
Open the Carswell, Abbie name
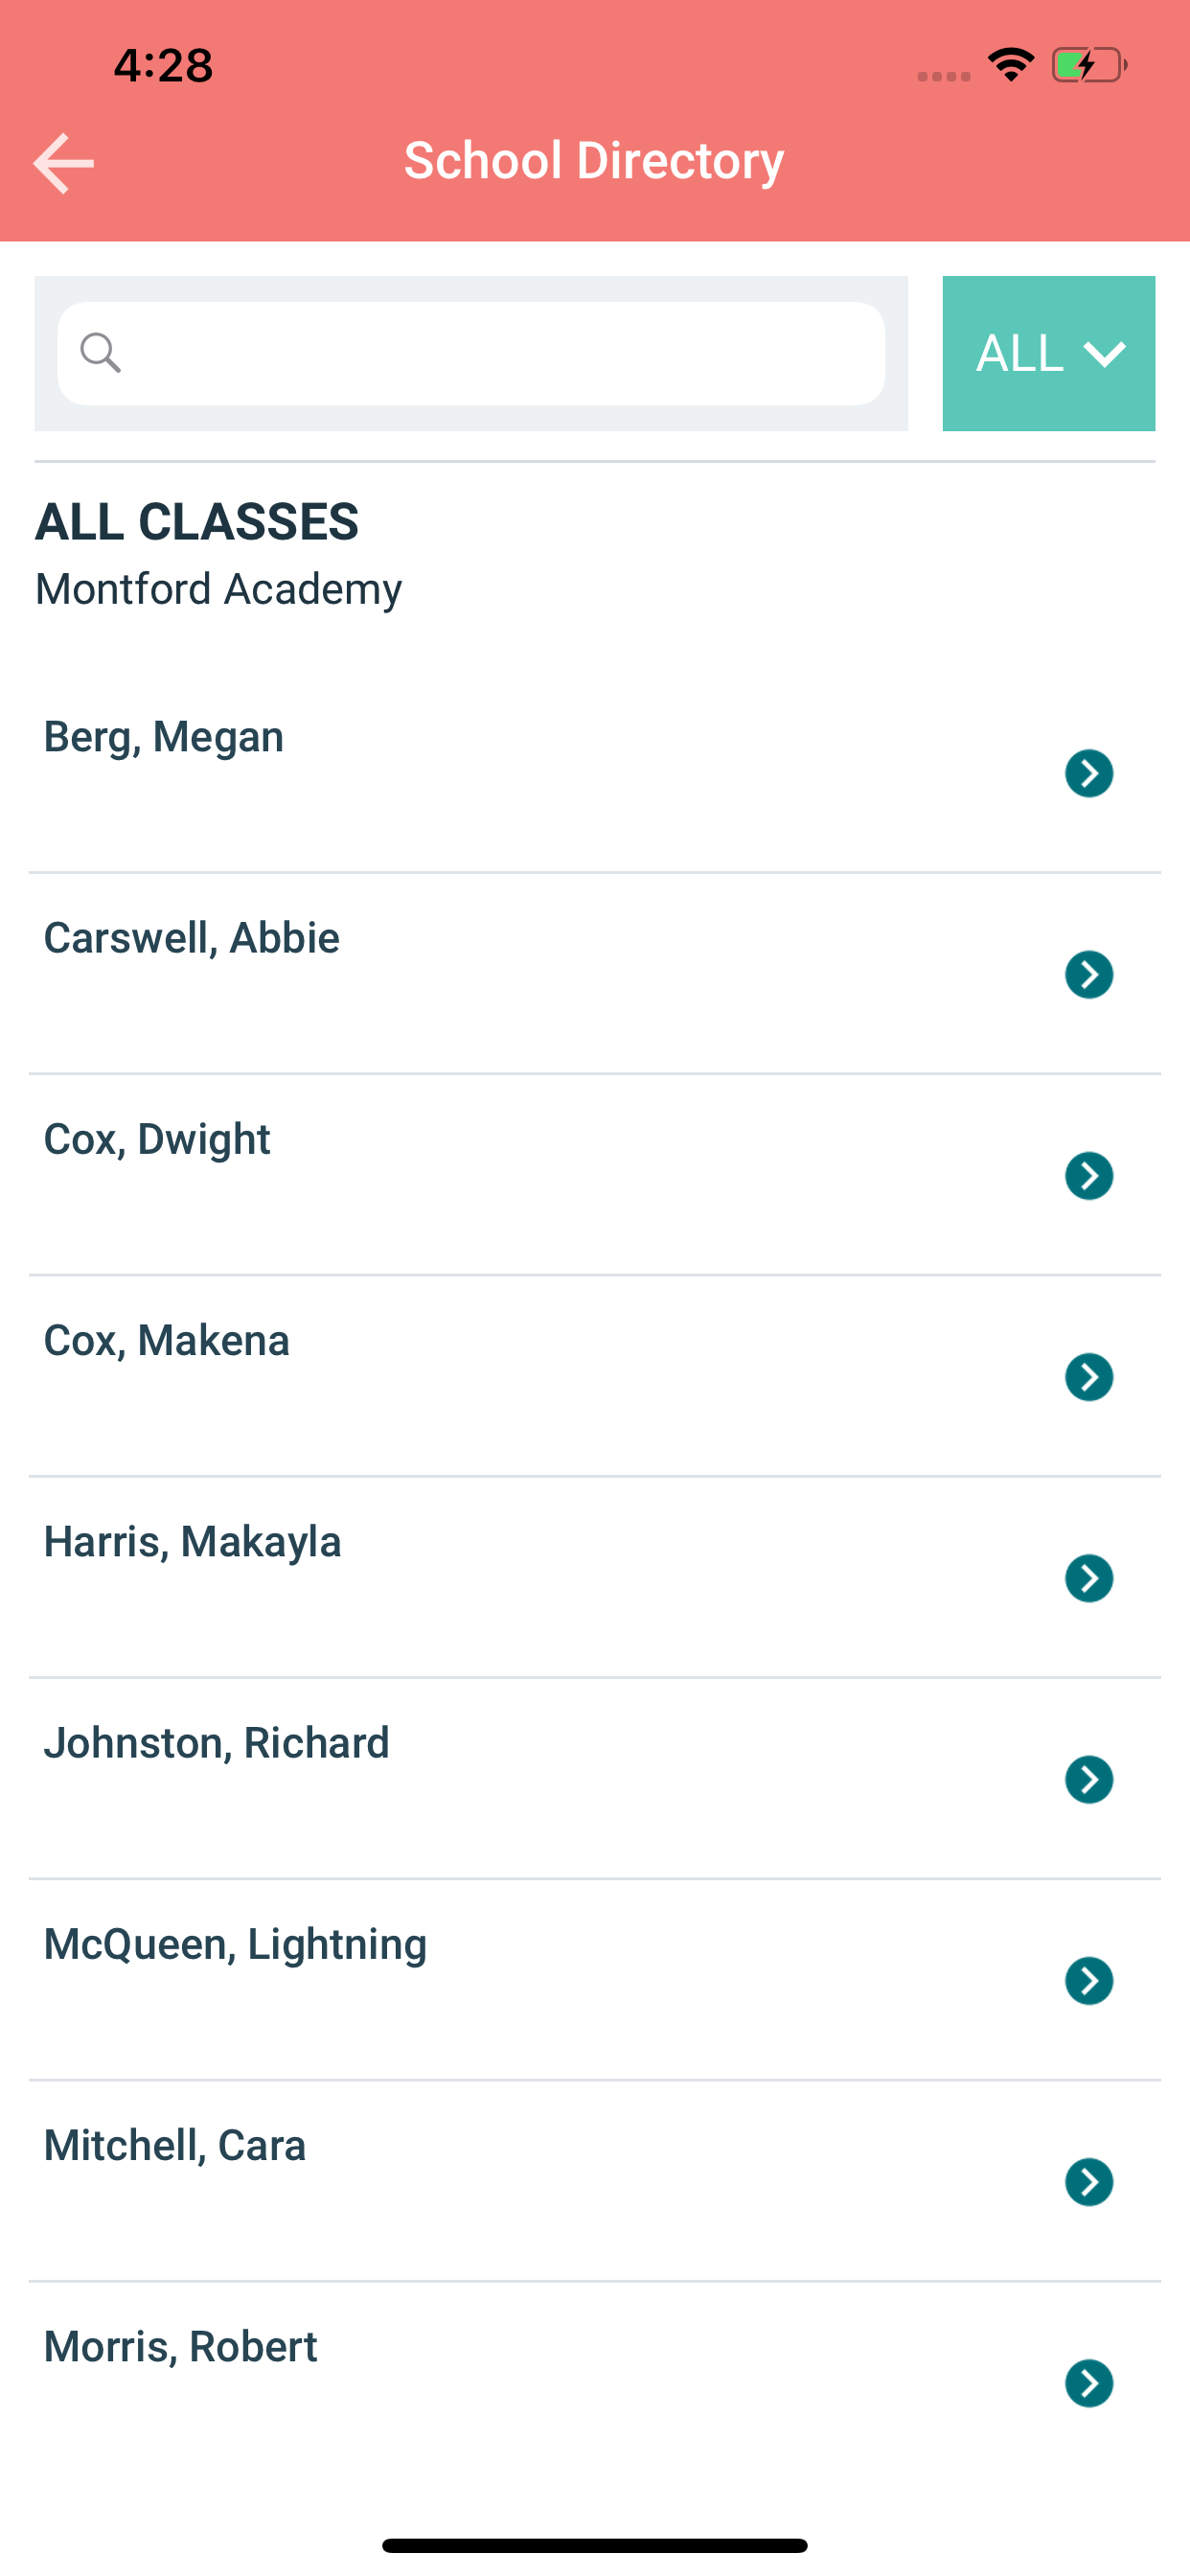pyautogui.click(x=192, y=938)
